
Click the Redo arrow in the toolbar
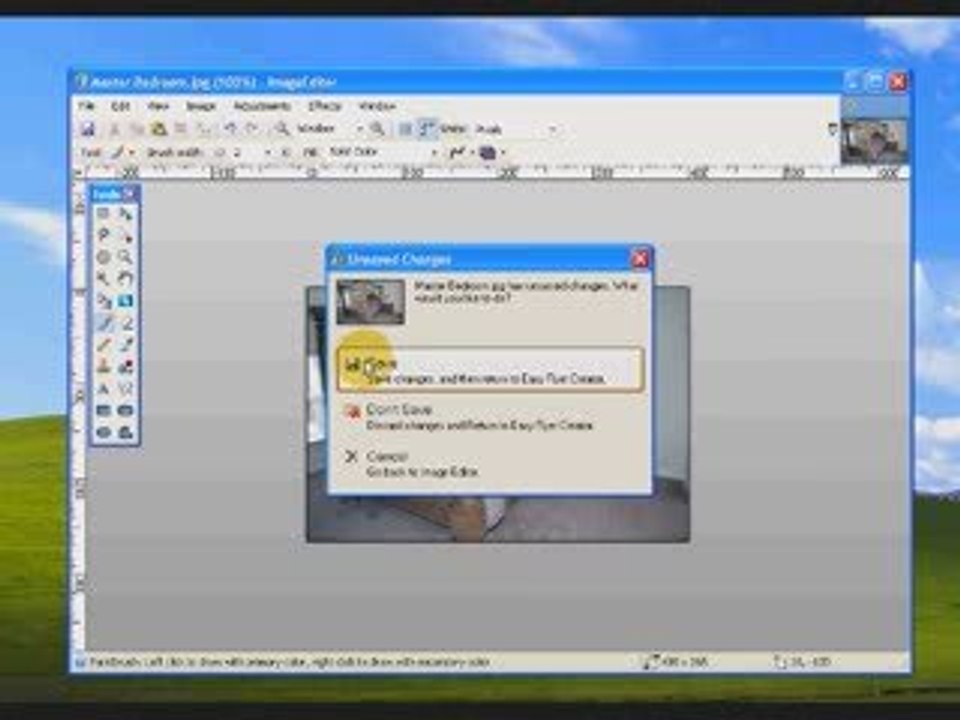pos(252,129)
